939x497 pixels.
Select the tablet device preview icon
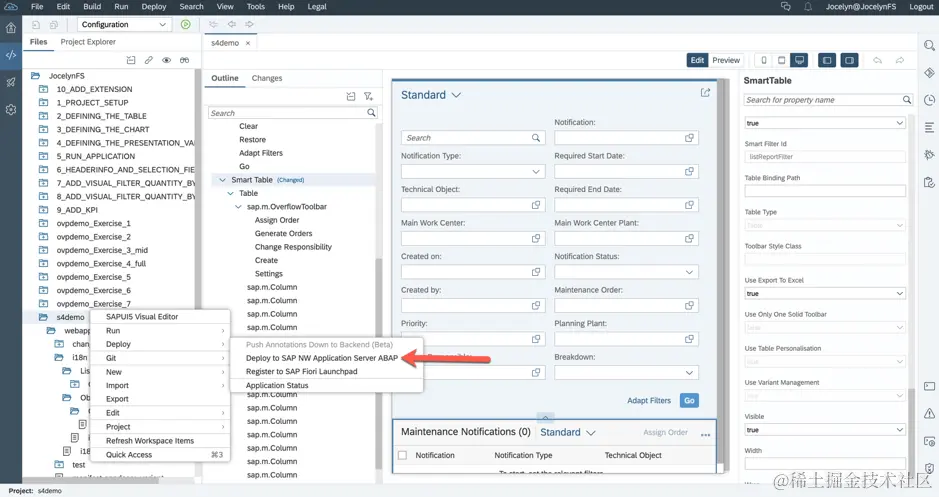[782, 60]
